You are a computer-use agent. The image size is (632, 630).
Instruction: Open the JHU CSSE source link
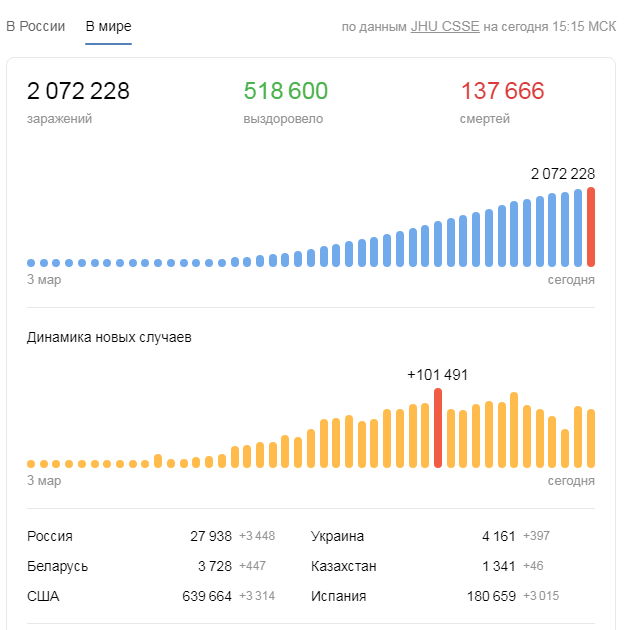pyautogui.click(x=444, y=26)
